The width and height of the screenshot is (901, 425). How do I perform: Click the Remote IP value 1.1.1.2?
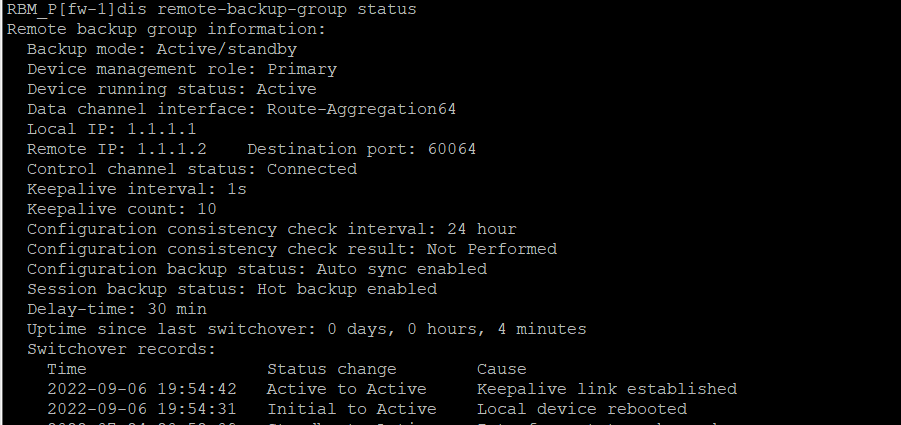click(171, 149)
